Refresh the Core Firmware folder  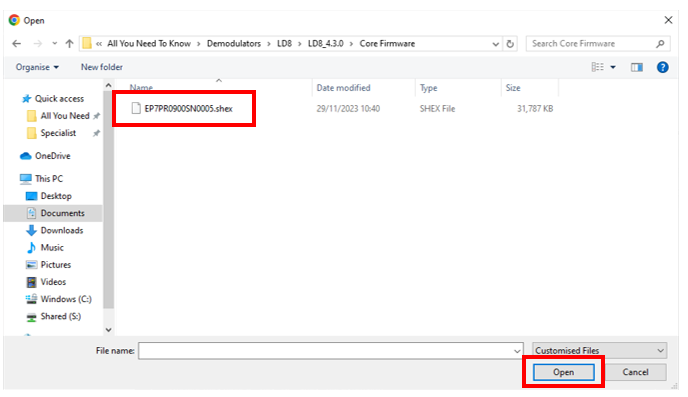[510, 44]
